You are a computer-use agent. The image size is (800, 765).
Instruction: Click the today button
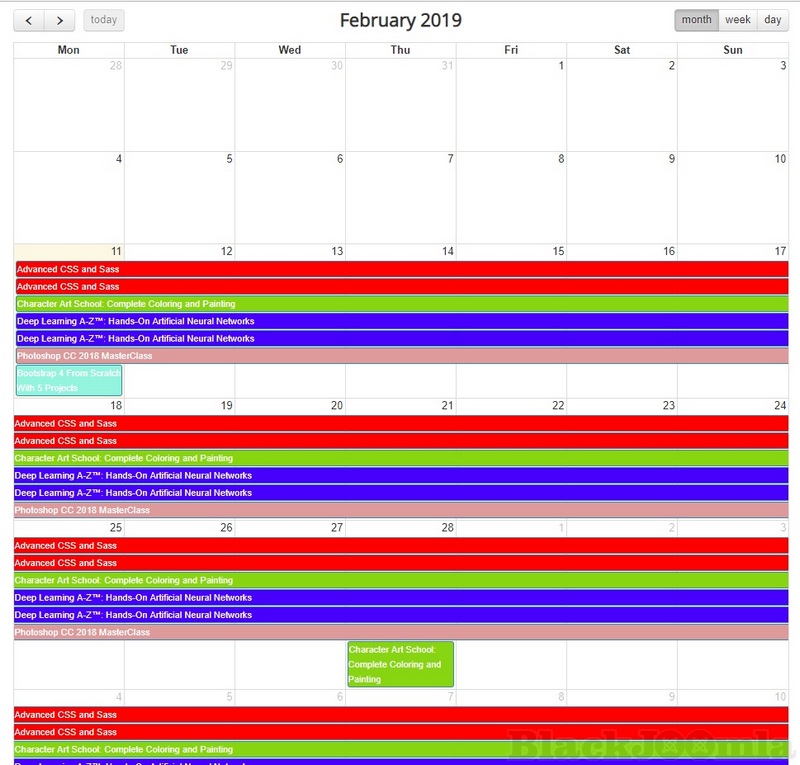click(x=104, y=20)
